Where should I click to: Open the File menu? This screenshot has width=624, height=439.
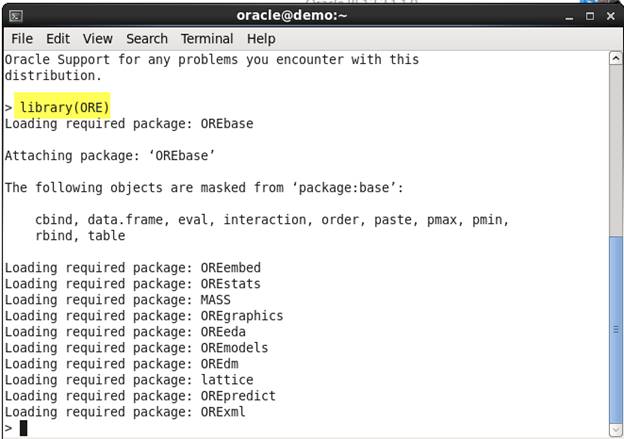click(x=22, y=39)
